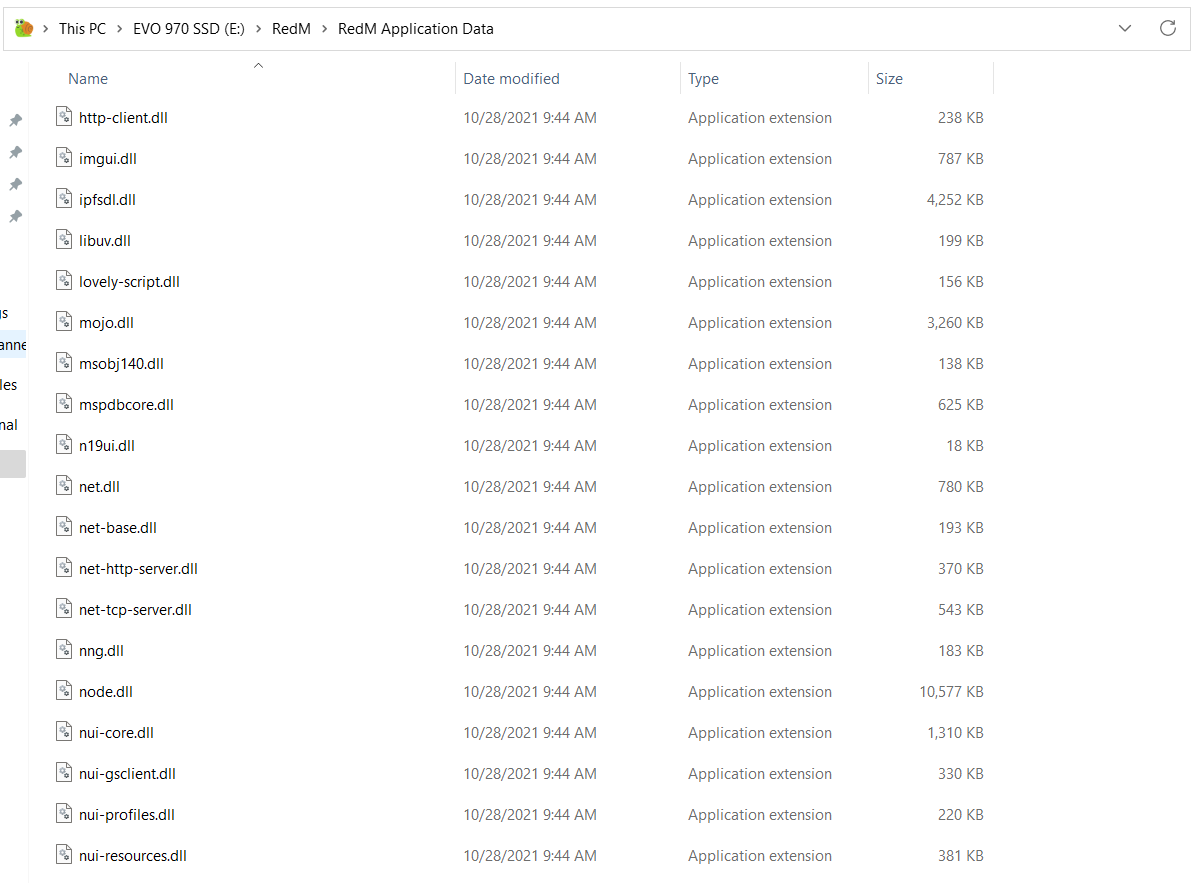The image size is (1199, 883).
Task: Select the net-base.dll file name
Action: [x=118, y=528]
